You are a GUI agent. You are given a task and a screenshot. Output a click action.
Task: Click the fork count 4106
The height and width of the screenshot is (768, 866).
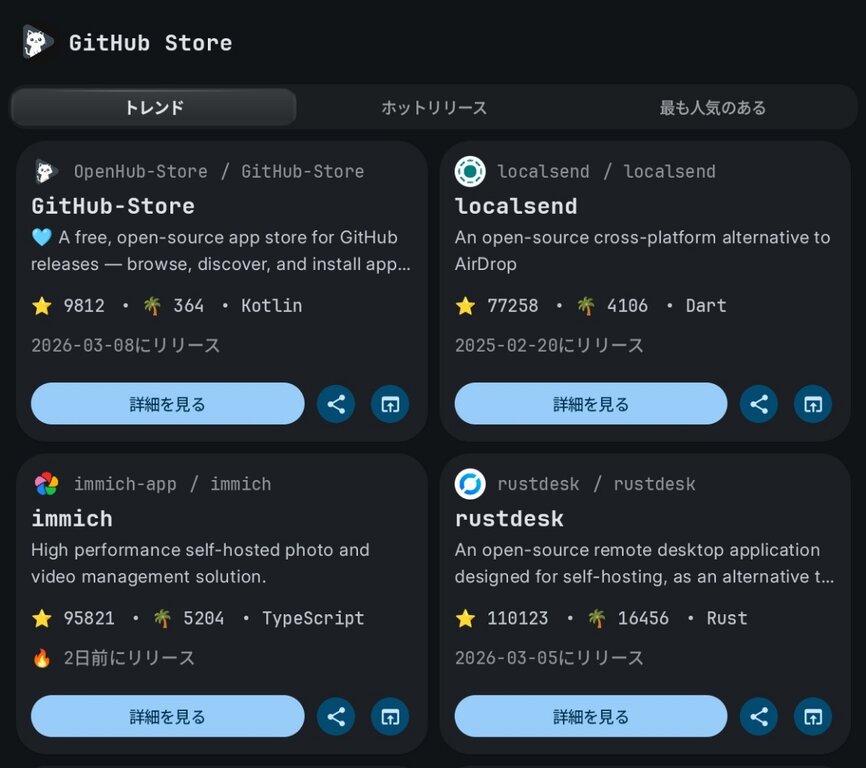pos(627,305)
